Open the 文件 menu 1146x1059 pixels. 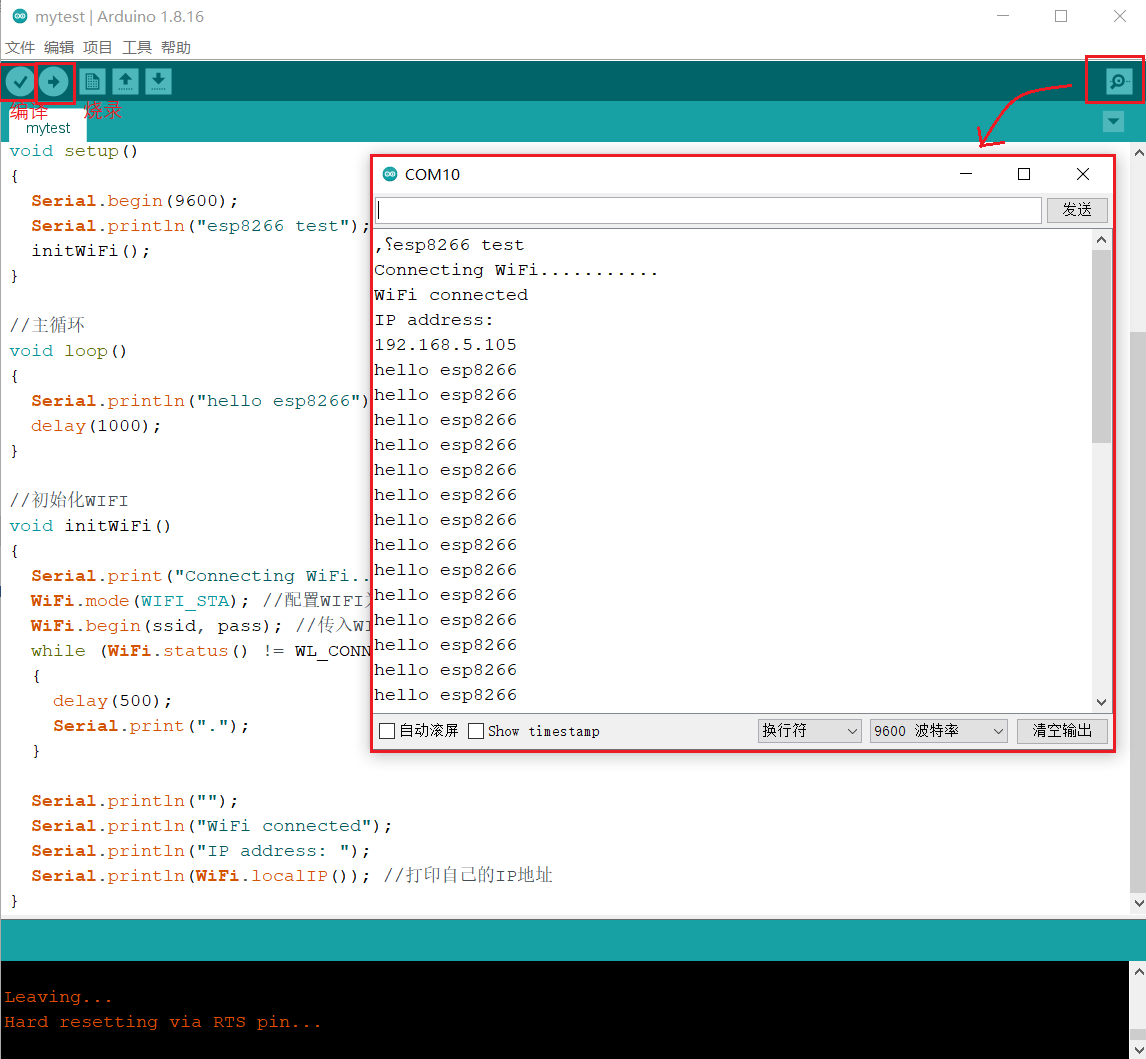pos(20,48)
